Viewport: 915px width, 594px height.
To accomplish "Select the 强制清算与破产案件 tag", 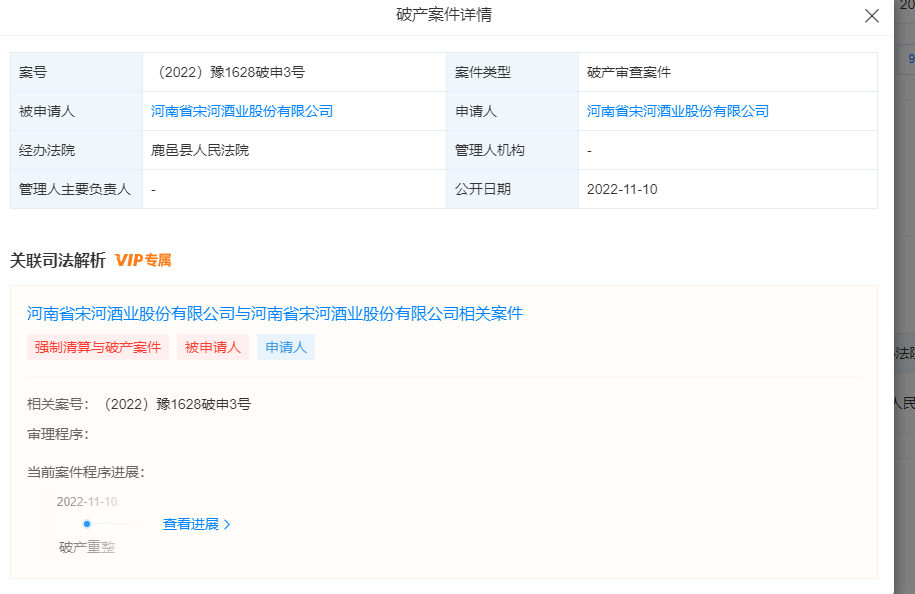I will (98, 347).
